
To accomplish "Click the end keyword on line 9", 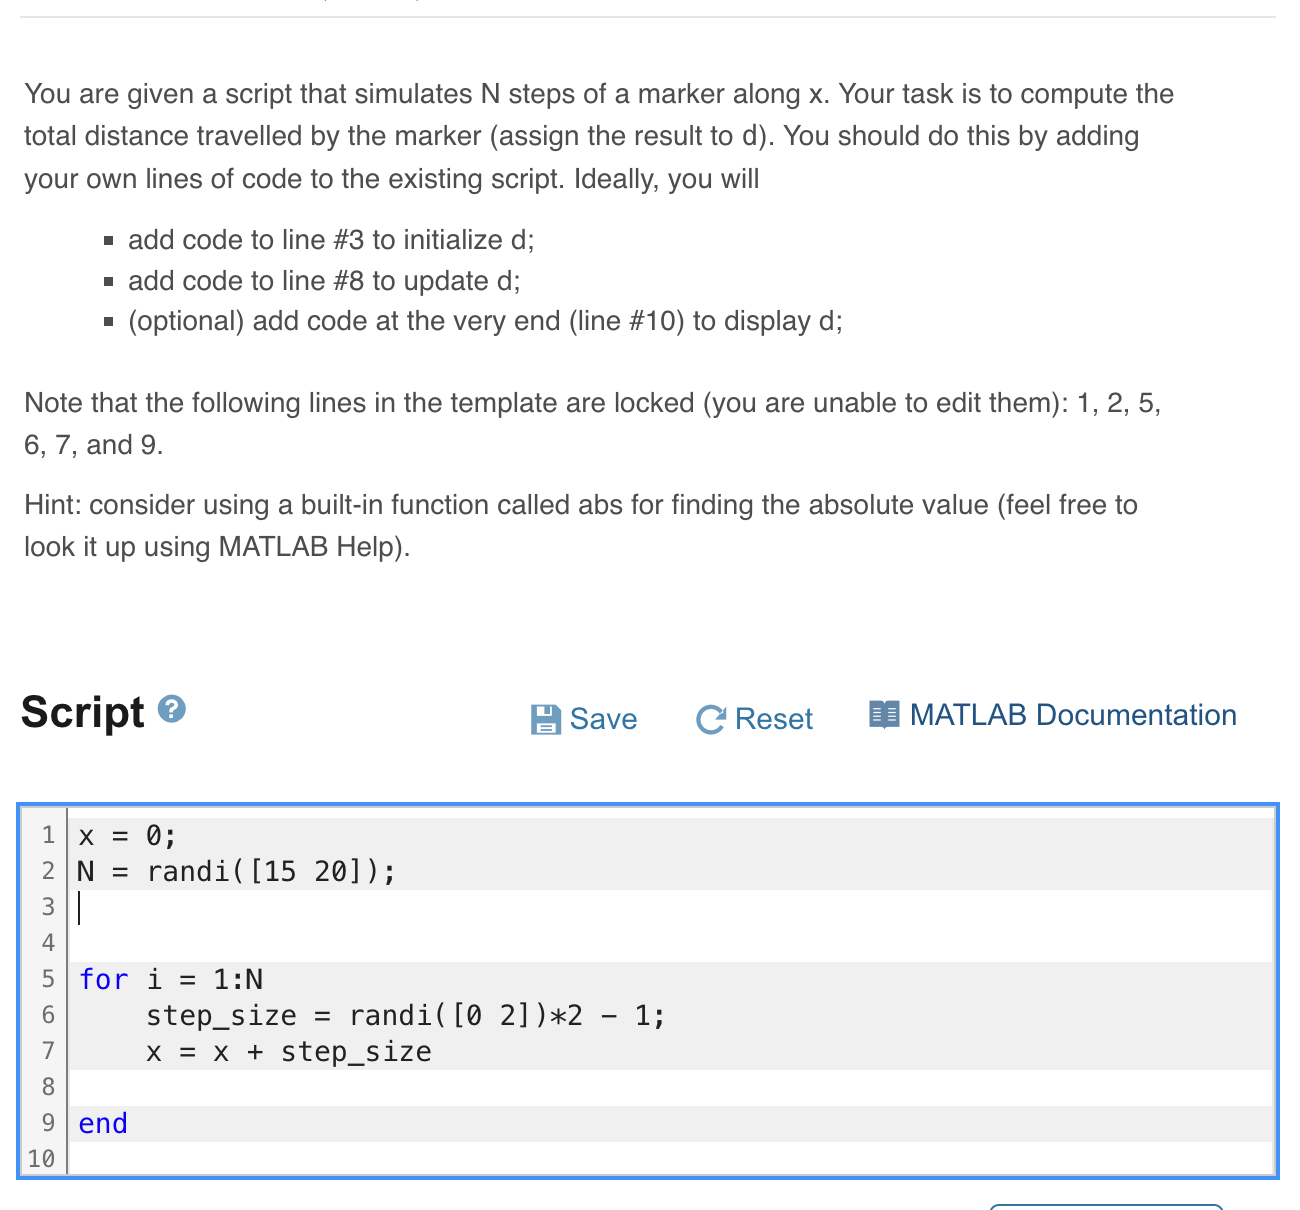I will tap(101, 1123).
